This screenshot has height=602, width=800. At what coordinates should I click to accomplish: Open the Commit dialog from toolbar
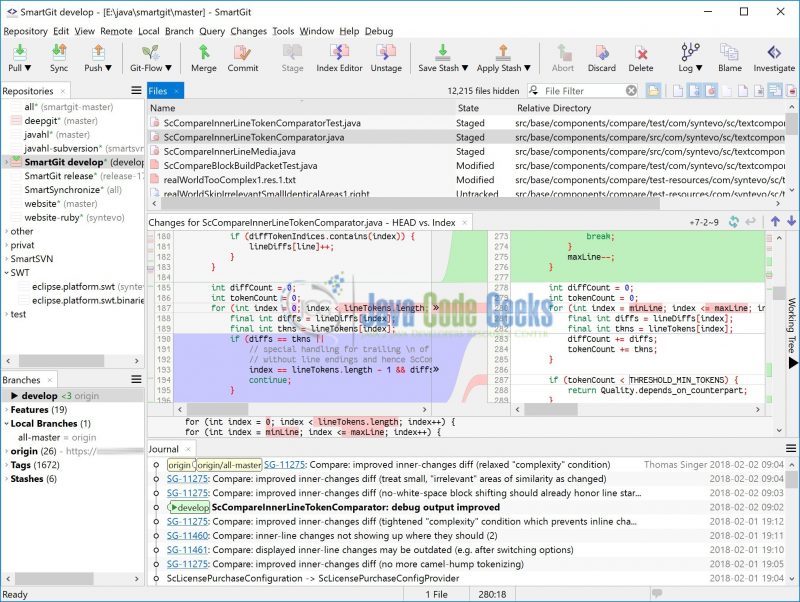click(x=242, y=53)
